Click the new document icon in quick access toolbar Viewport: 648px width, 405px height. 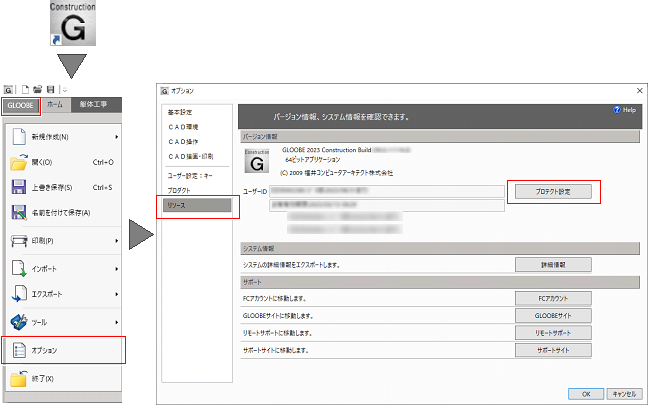pyautogui.click(x=26, y=89)
